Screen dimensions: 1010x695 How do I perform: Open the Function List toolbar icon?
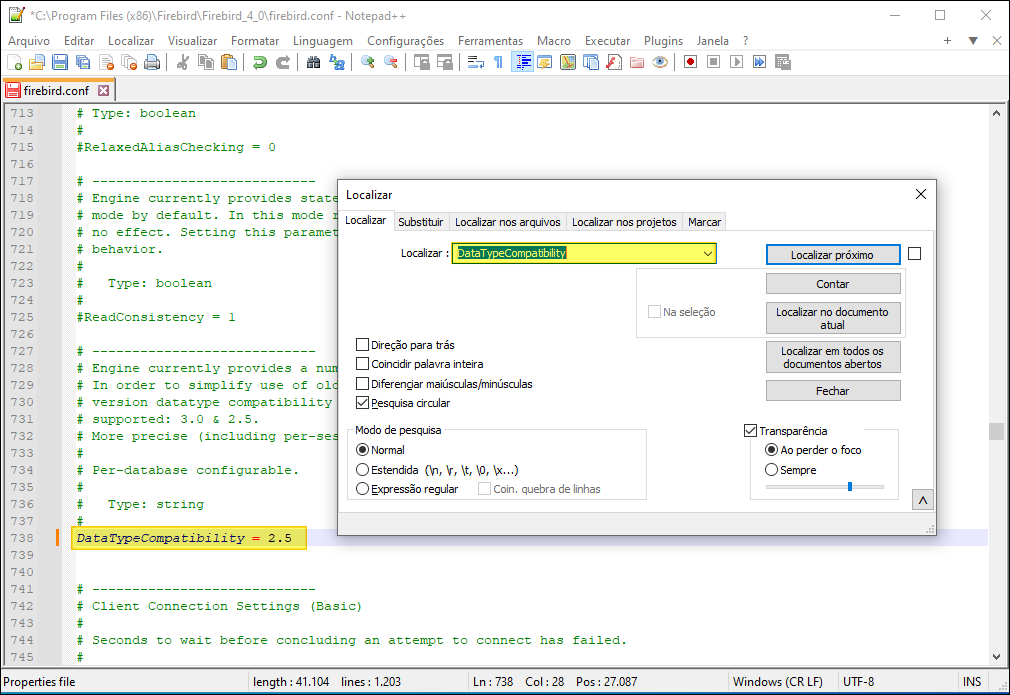pyautogui.click(x=614, y=62)
